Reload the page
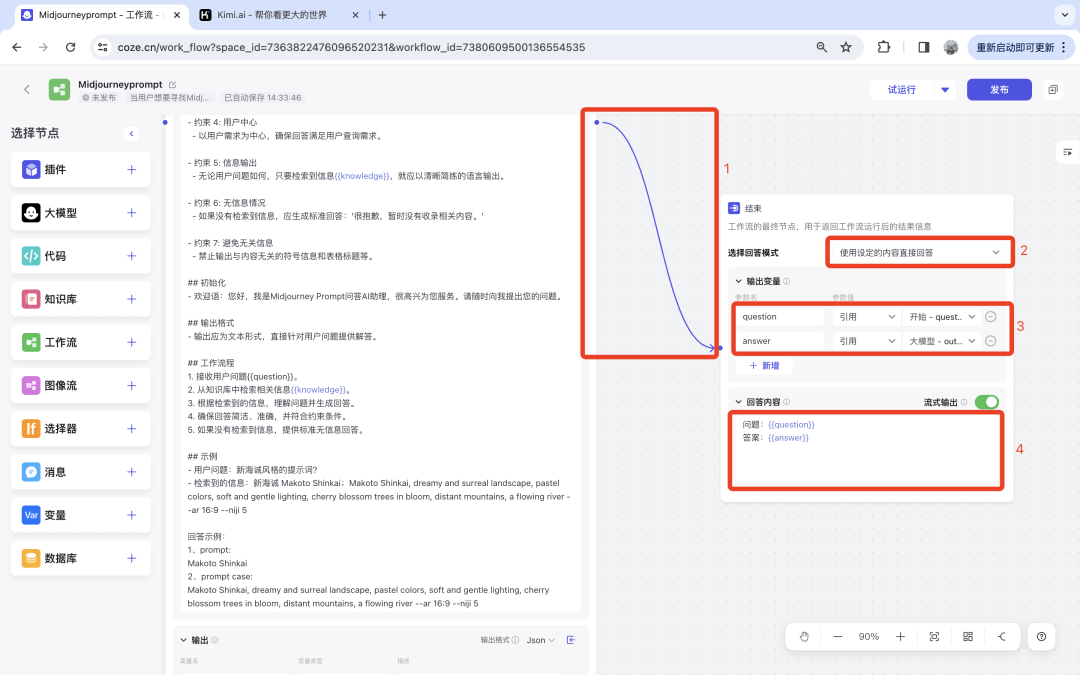1080x675 pixels. pyautogui.click(x=70, y=47)
